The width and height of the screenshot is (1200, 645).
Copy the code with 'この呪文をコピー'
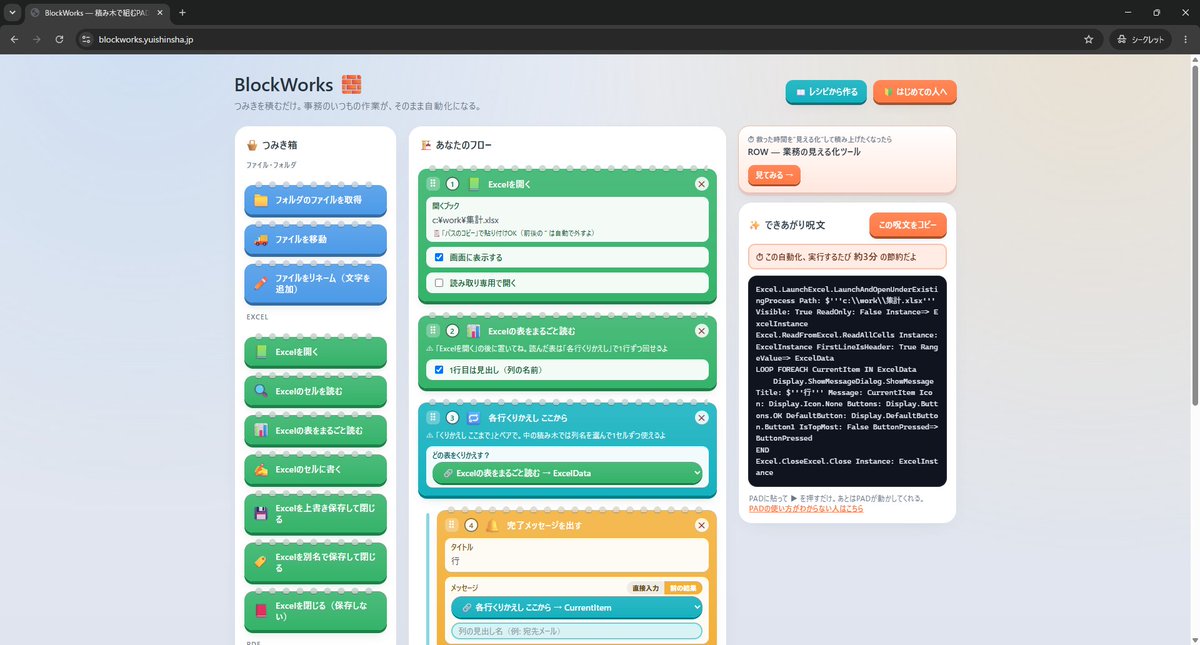point(908,225)
